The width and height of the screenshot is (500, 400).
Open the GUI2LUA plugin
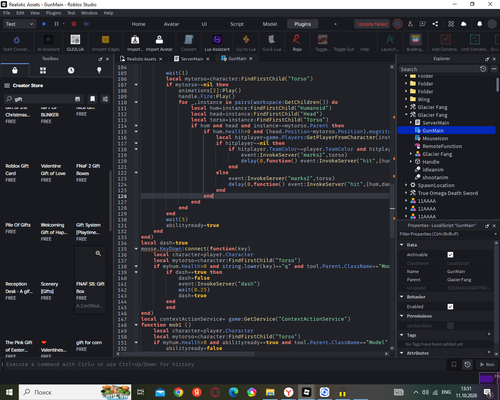(x=75, y=43)
